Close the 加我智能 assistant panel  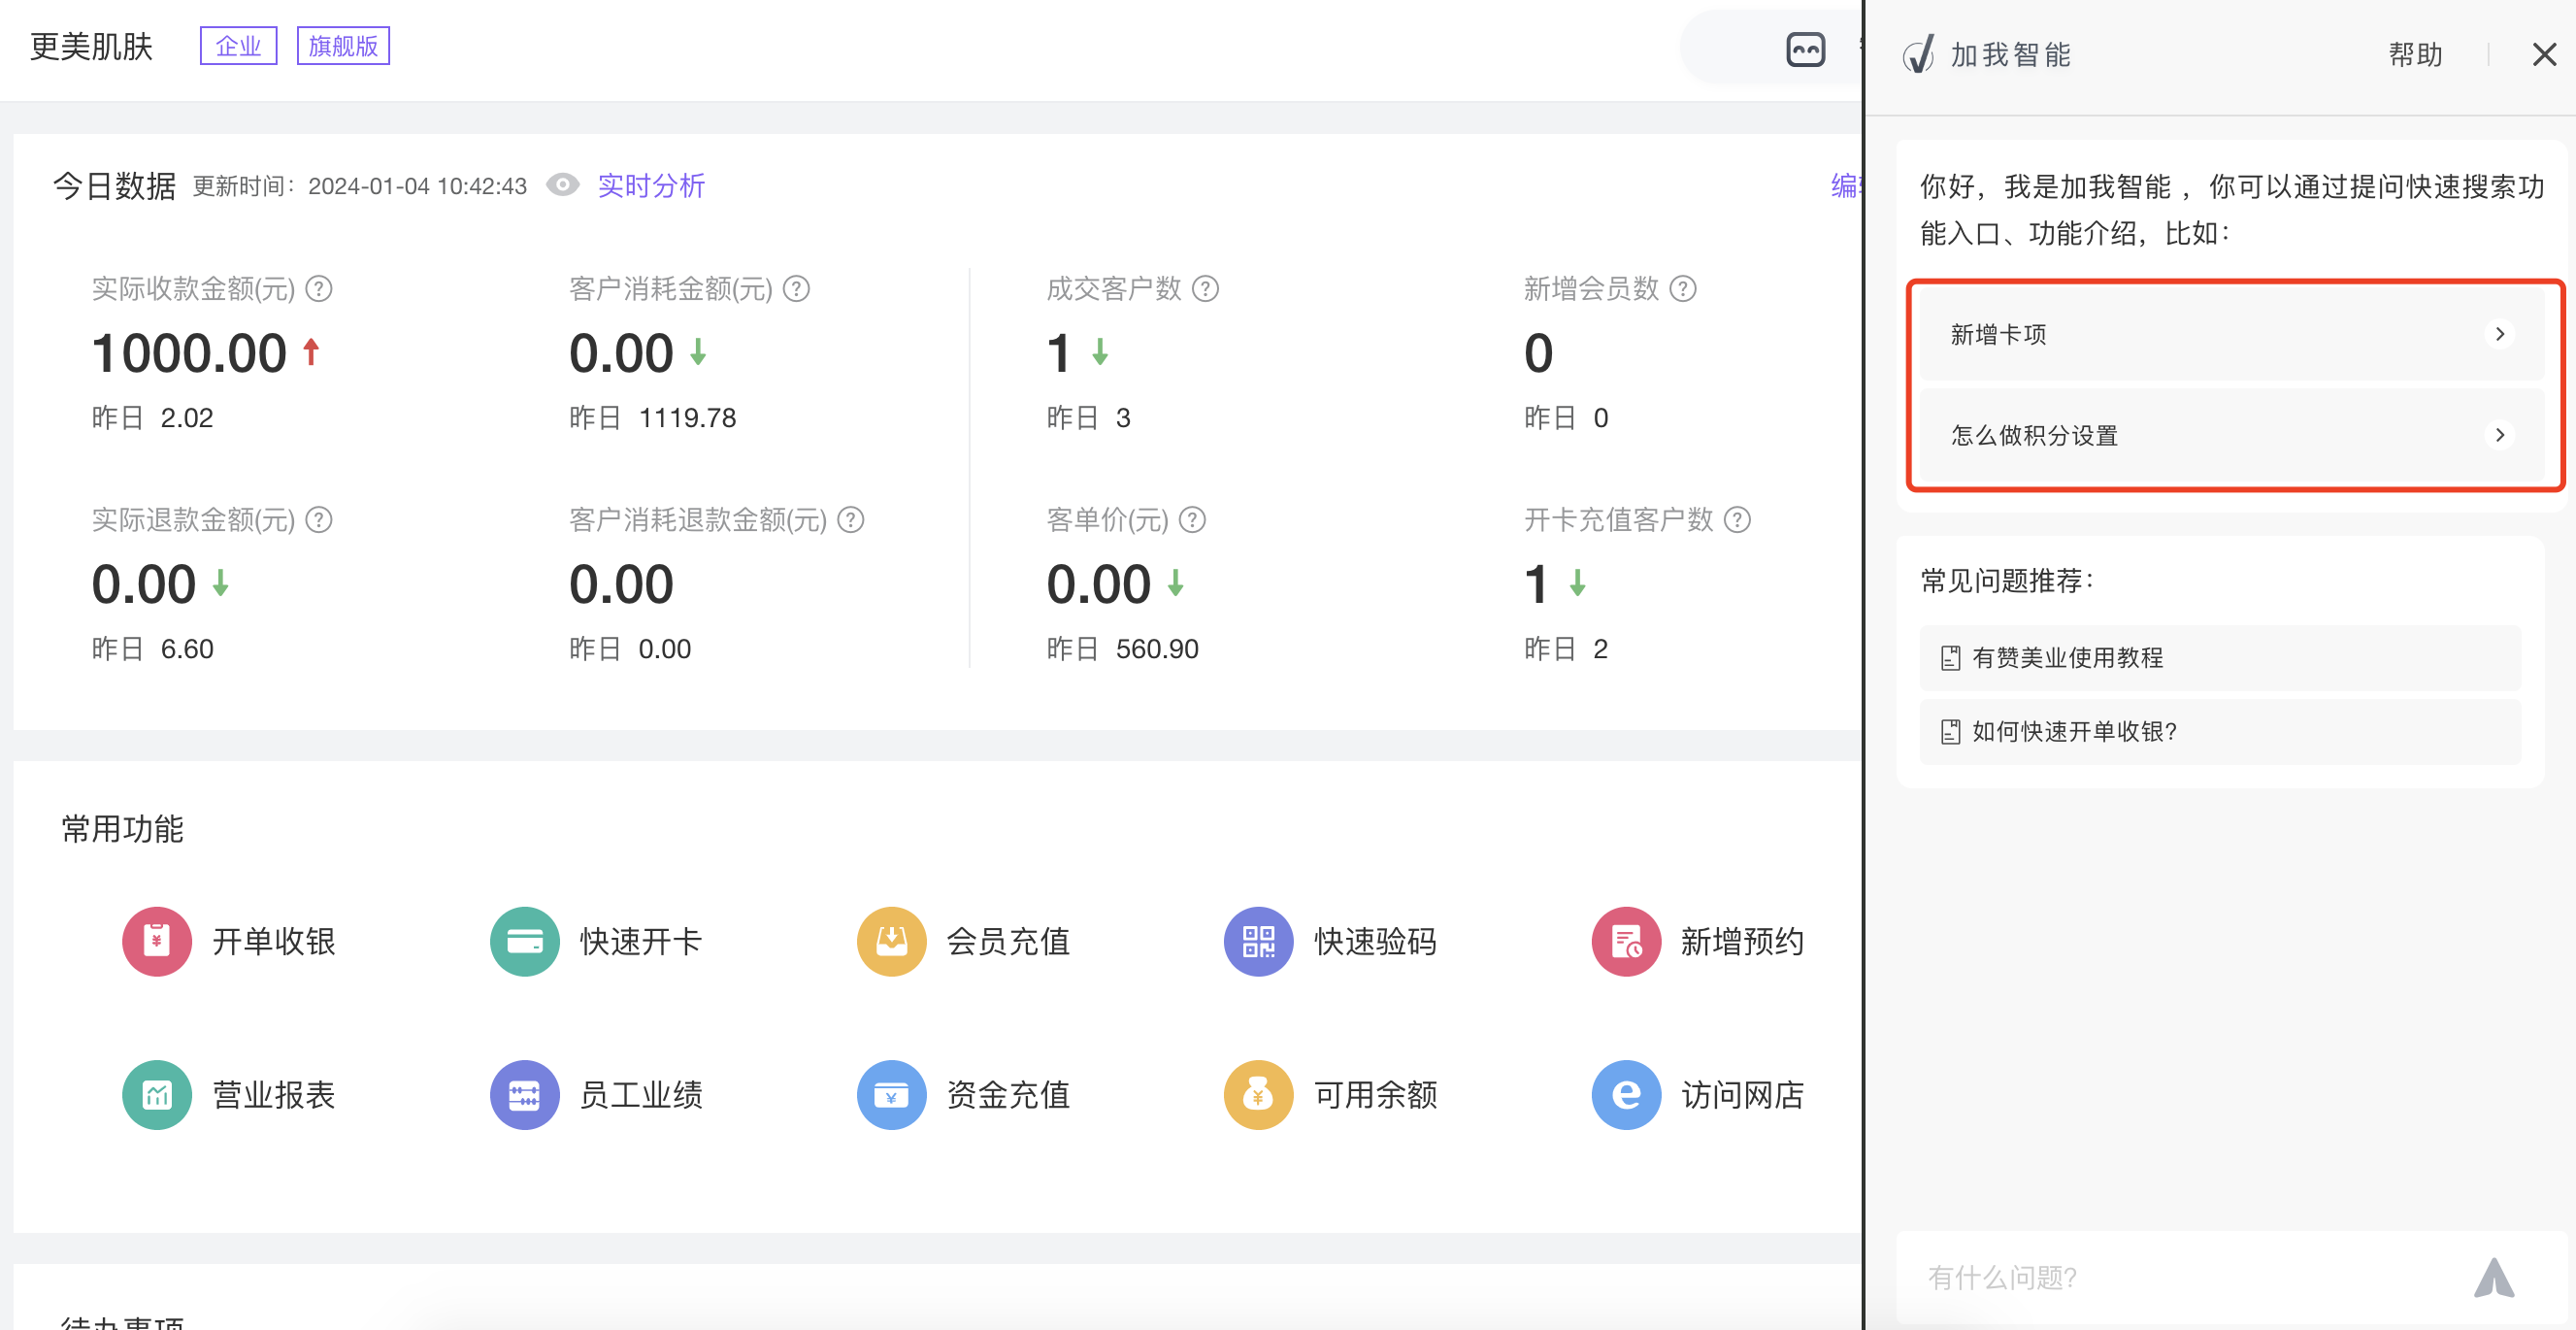[x=2544, y=54]
